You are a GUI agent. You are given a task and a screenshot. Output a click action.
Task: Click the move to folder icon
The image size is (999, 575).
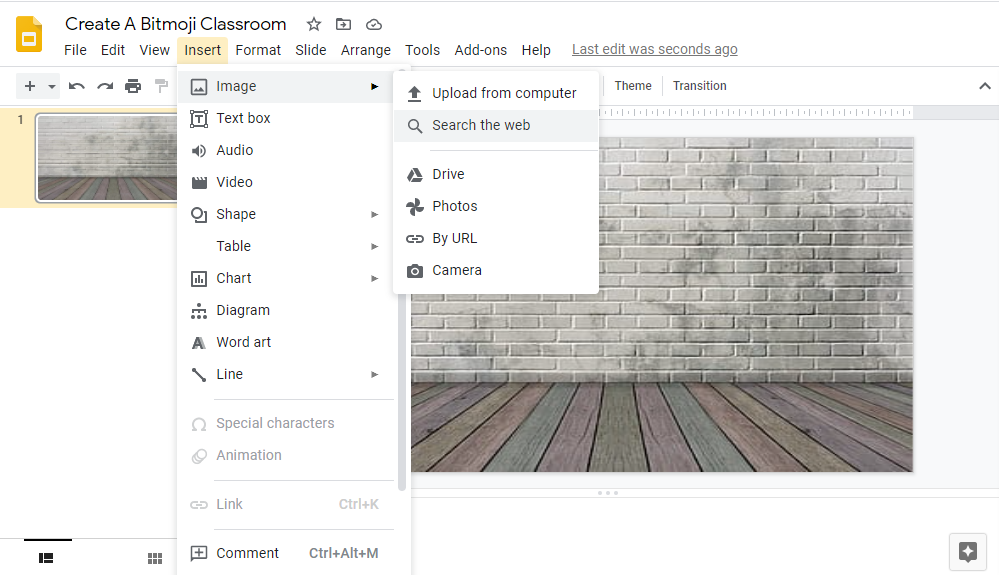pos(343,24)
